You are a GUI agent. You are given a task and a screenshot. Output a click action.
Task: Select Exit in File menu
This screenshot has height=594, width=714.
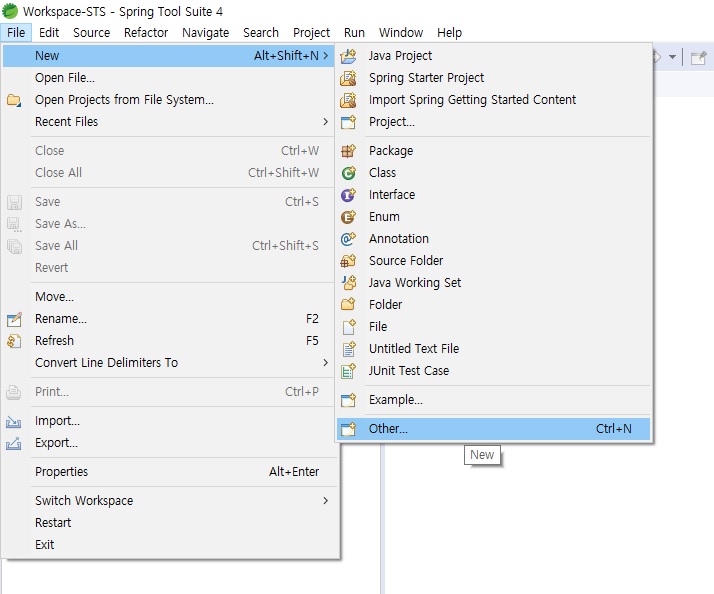(x=168, y=545)
